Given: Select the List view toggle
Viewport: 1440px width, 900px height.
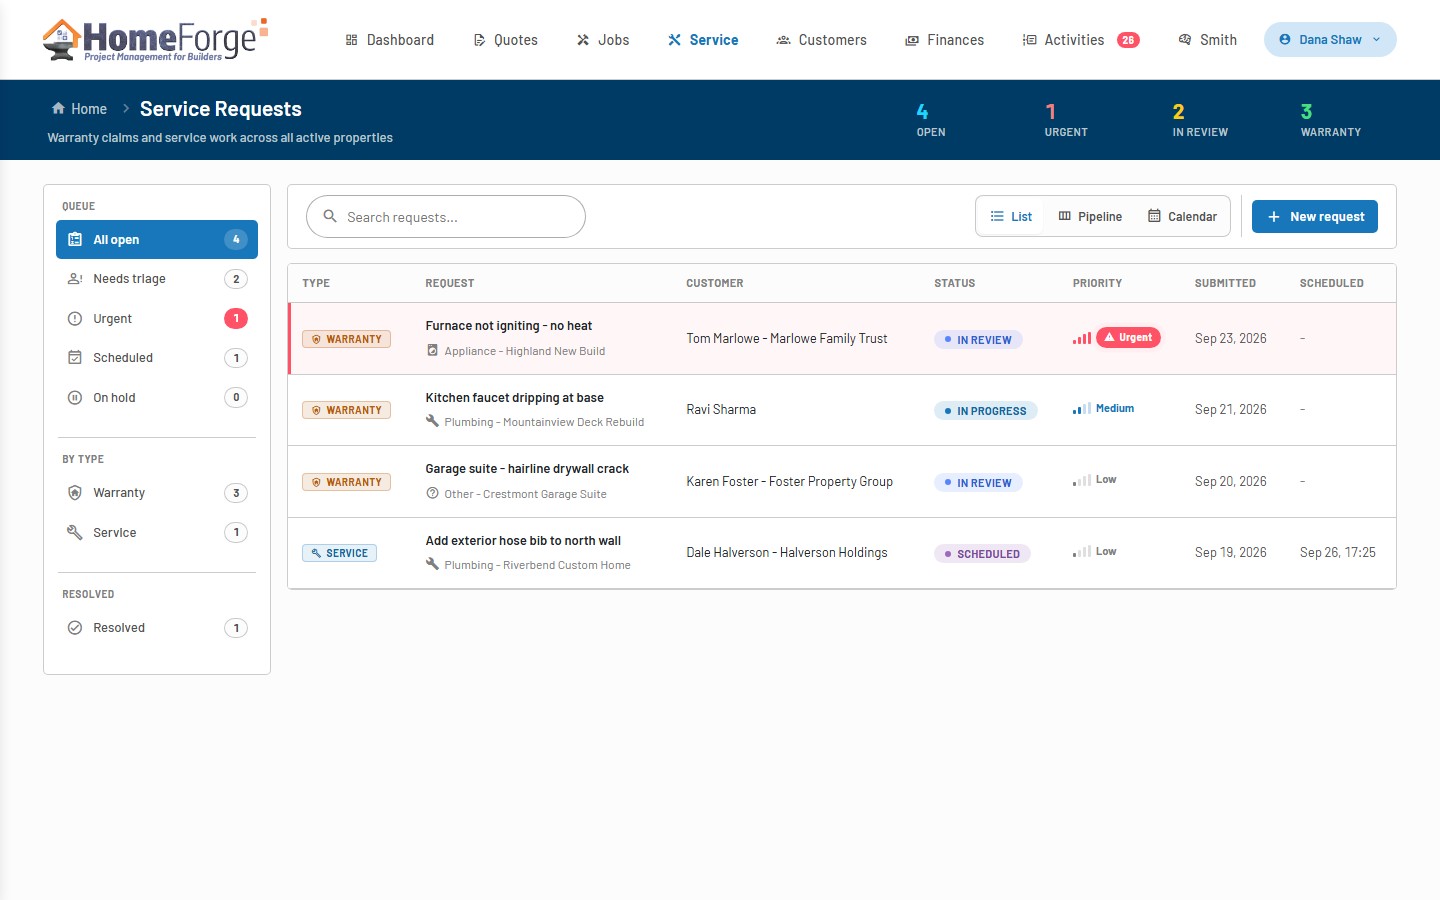Looking at the screenshot, I should (x=1011, y=216).
